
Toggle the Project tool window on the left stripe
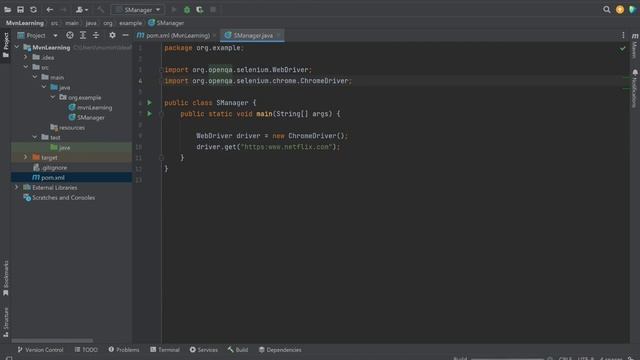tap(6, 45)
